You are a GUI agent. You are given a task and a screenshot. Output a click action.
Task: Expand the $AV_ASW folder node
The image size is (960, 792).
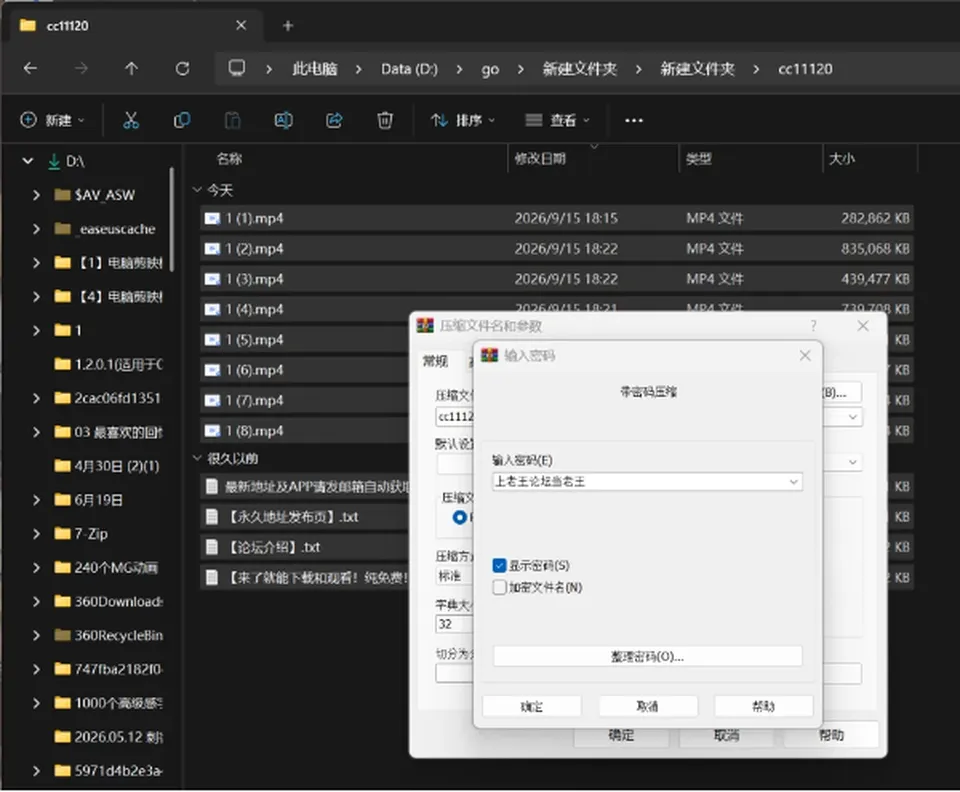pyautogui.click(x=36, y=195)
